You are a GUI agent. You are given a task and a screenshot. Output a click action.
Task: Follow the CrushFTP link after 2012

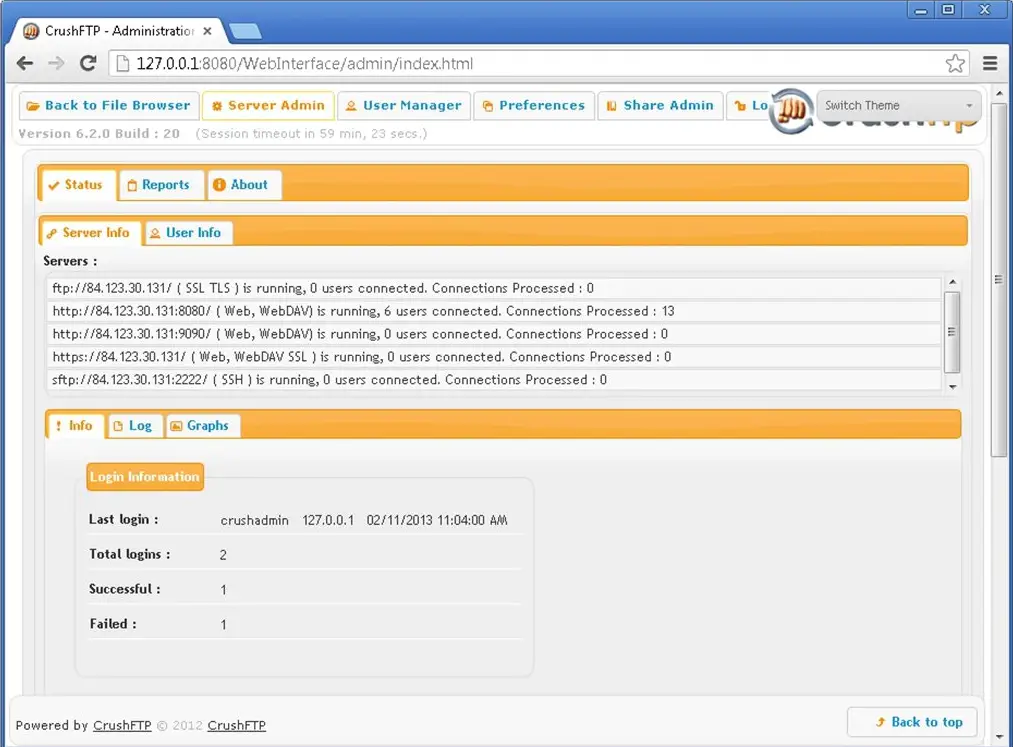(236, 725)
